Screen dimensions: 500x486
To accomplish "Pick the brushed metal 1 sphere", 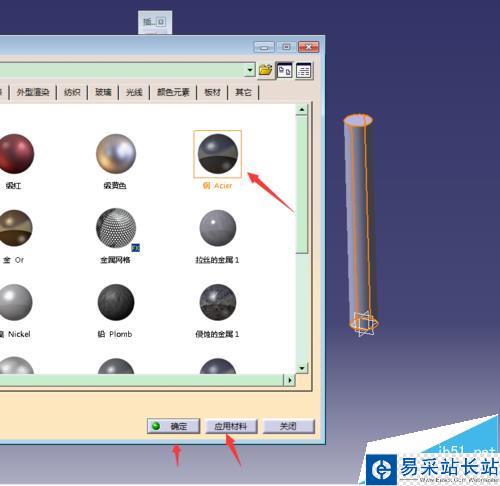I will pyautogui.click(x=218, y=228).
